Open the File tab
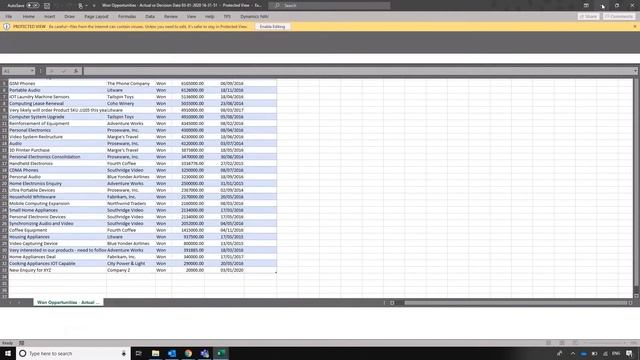This screenshot has width=640, height=360. point(9,16)
